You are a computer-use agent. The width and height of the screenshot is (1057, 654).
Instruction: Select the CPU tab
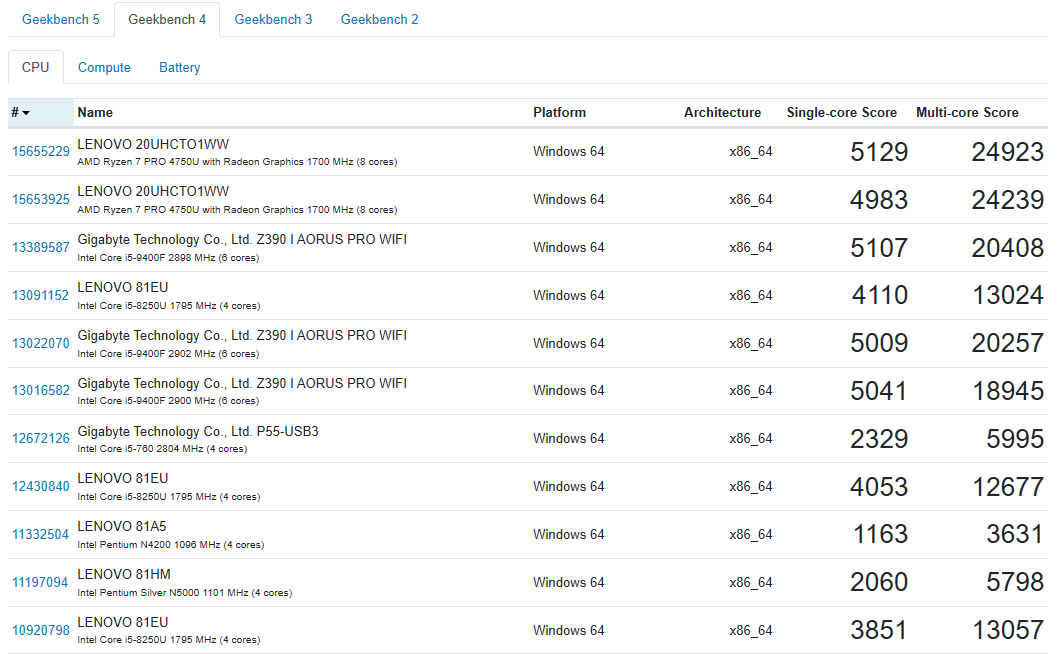[36, 67]
